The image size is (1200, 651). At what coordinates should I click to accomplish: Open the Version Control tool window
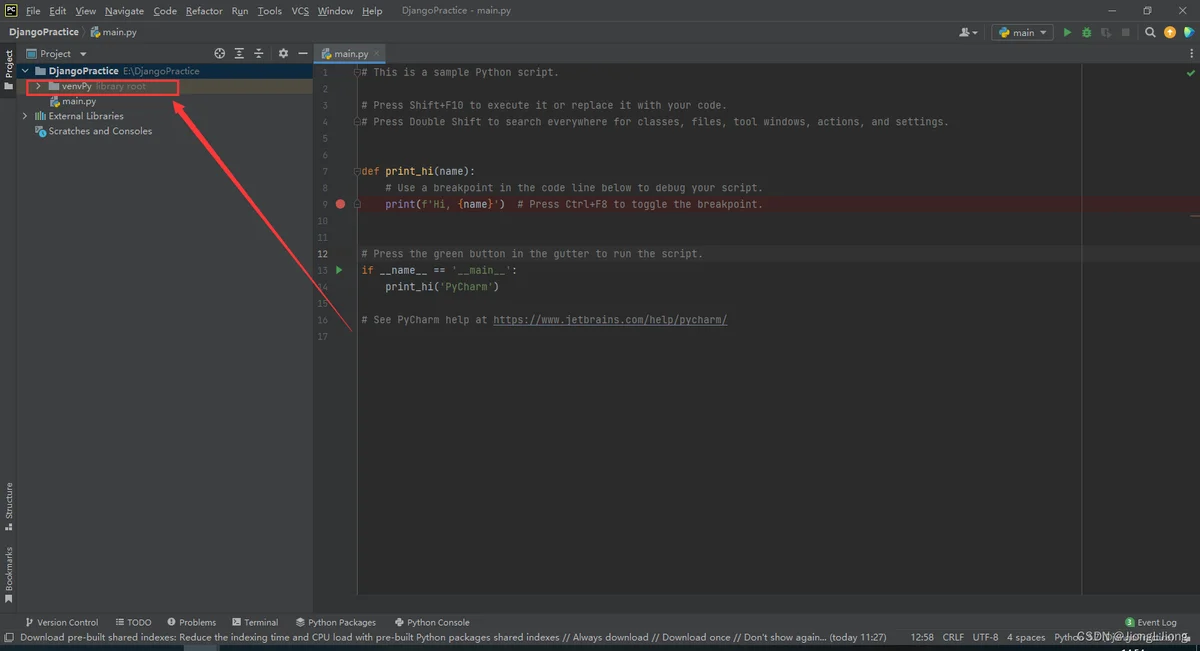coord(61,622)
